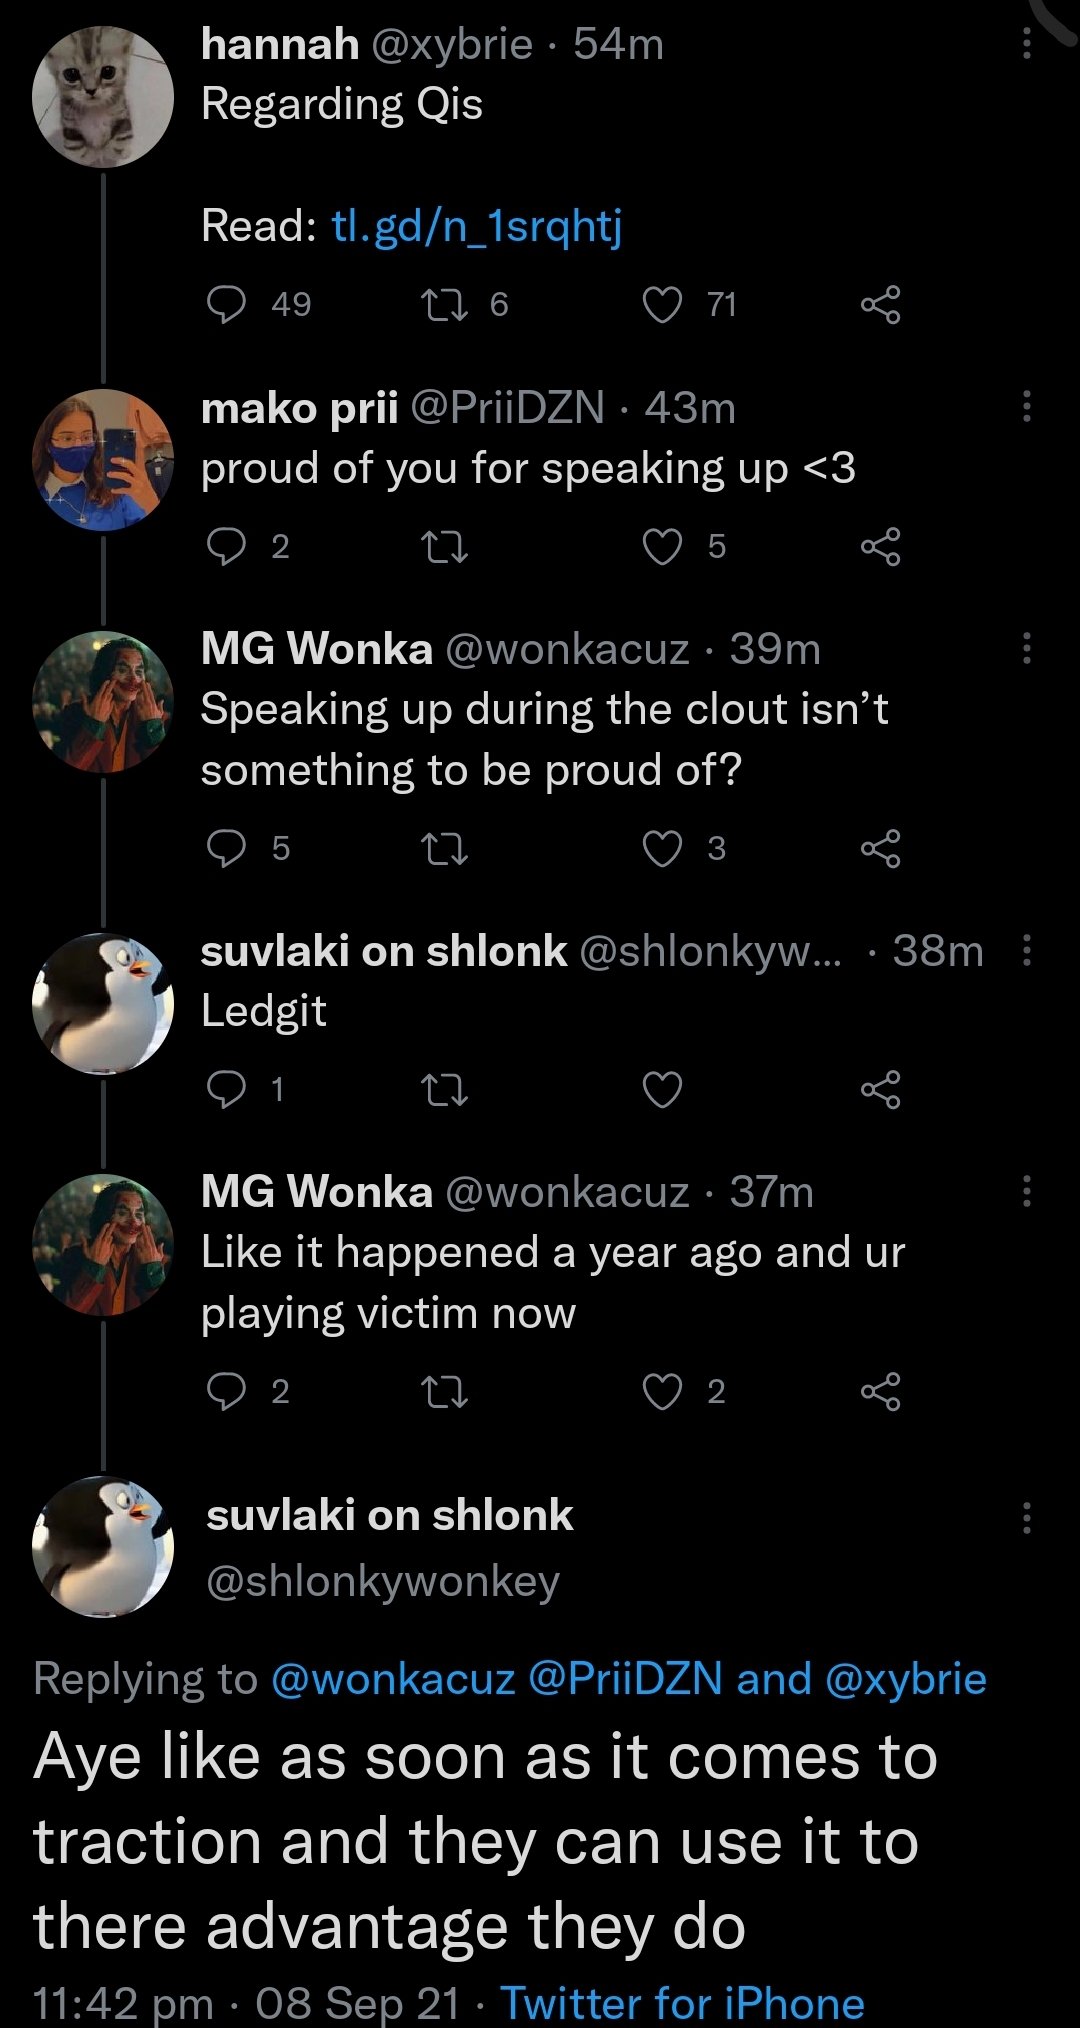This screenshot has width=1080, height=2028.
Task: View hannah's kitten profile picture
Action: (103, 97)
